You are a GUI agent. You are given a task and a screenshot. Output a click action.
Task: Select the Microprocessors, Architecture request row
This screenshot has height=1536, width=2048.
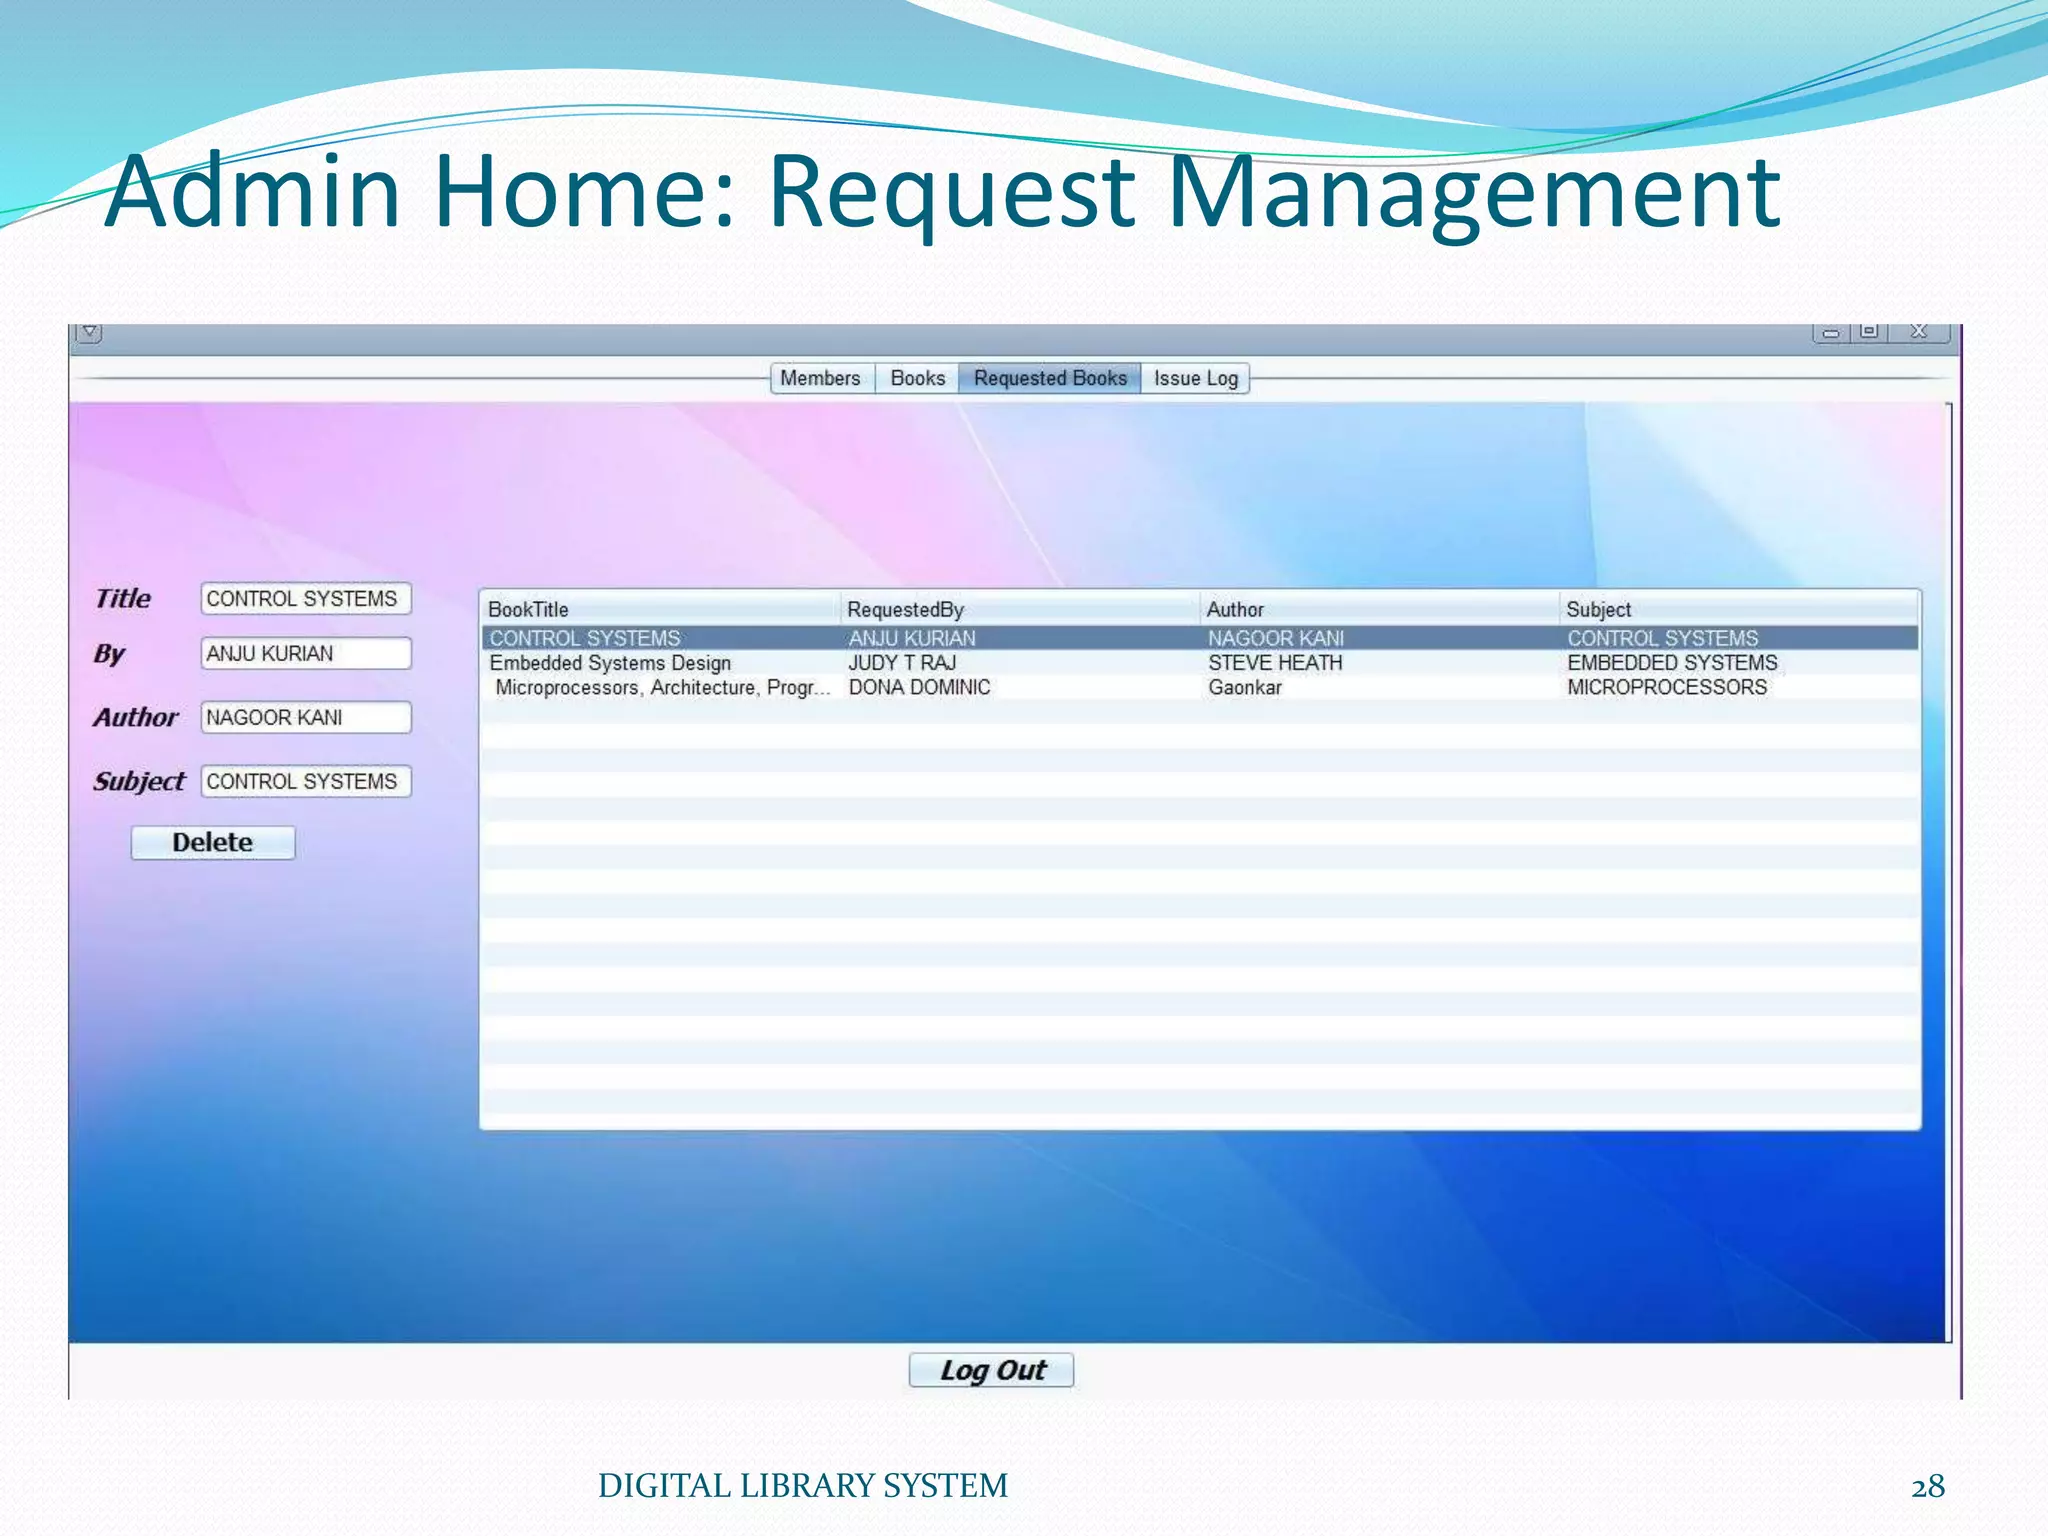662,688
